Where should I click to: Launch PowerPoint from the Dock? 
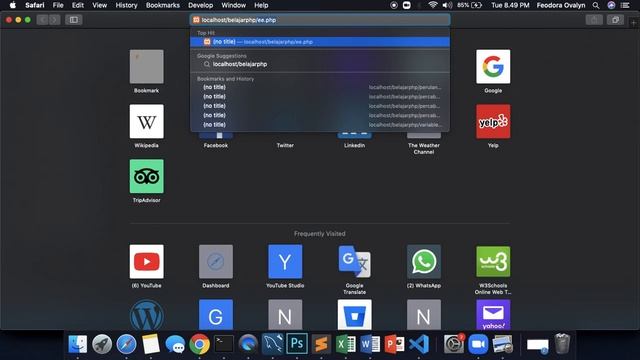coord(394,344)
